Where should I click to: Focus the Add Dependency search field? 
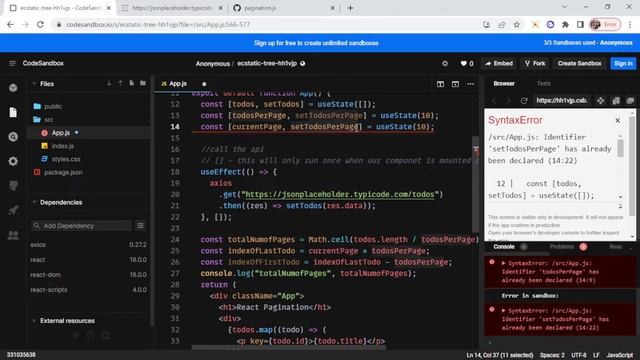tap(82, 226)
